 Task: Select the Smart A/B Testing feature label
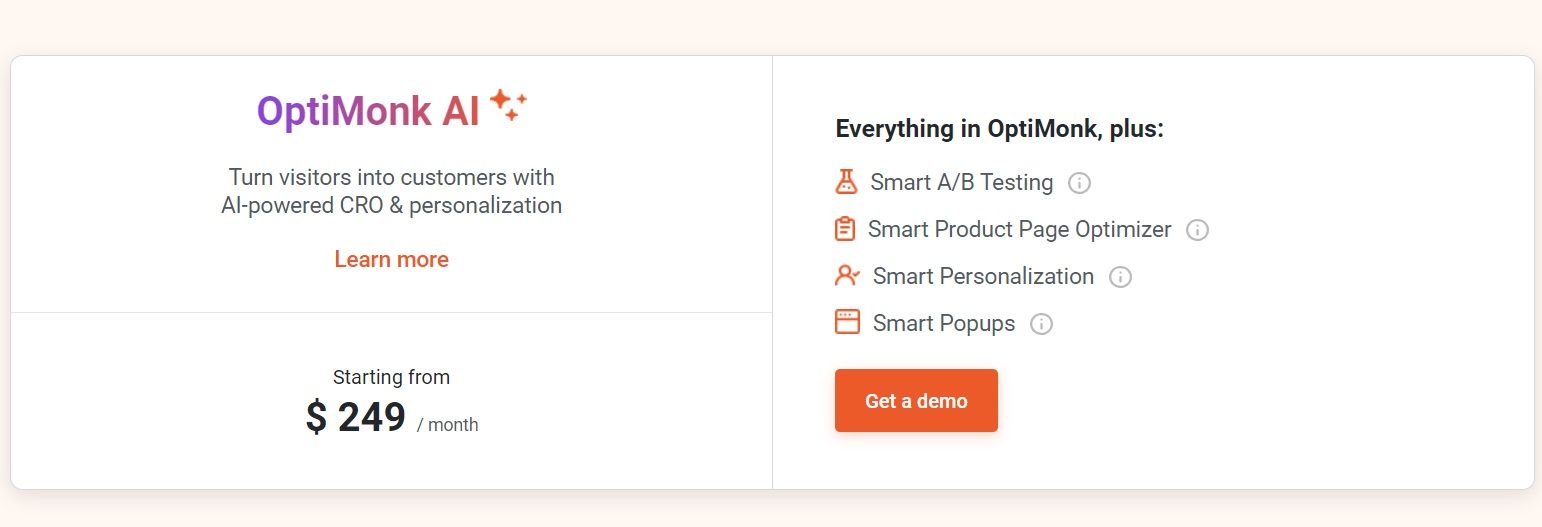(x=961, y=183)
